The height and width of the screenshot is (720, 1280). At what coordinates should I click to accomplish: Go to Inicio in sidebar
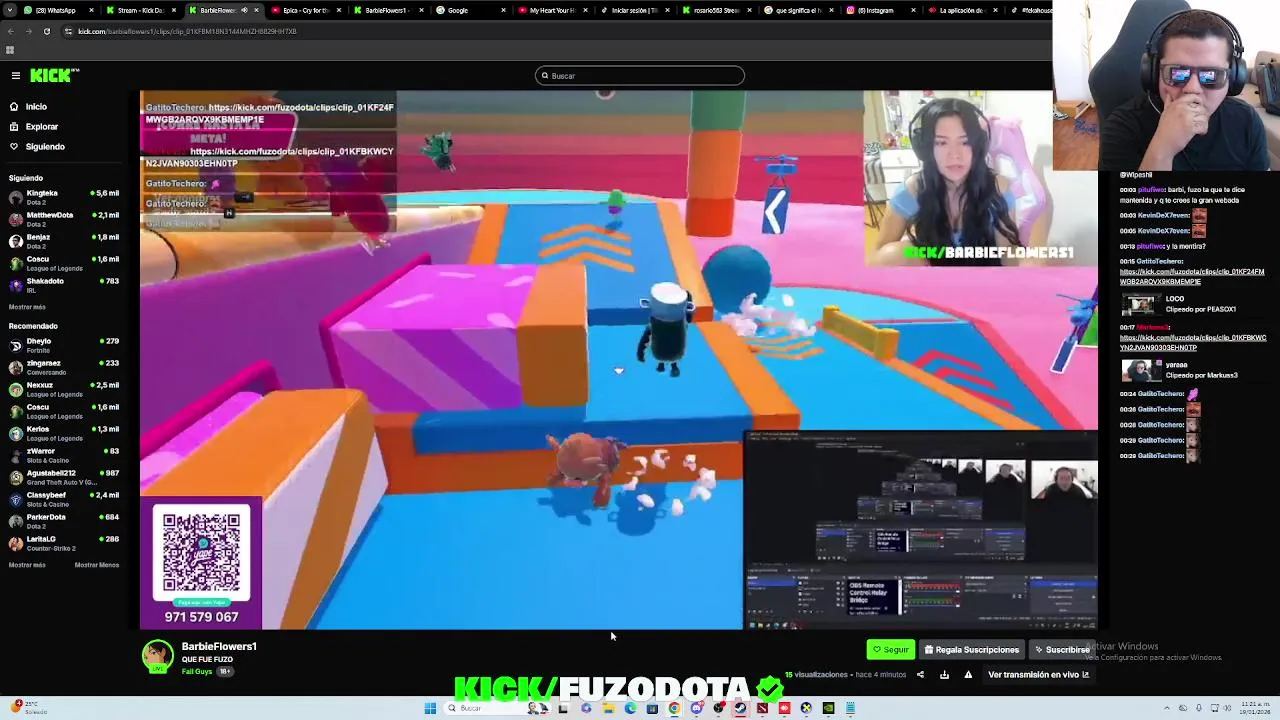(x=36, y=106)
